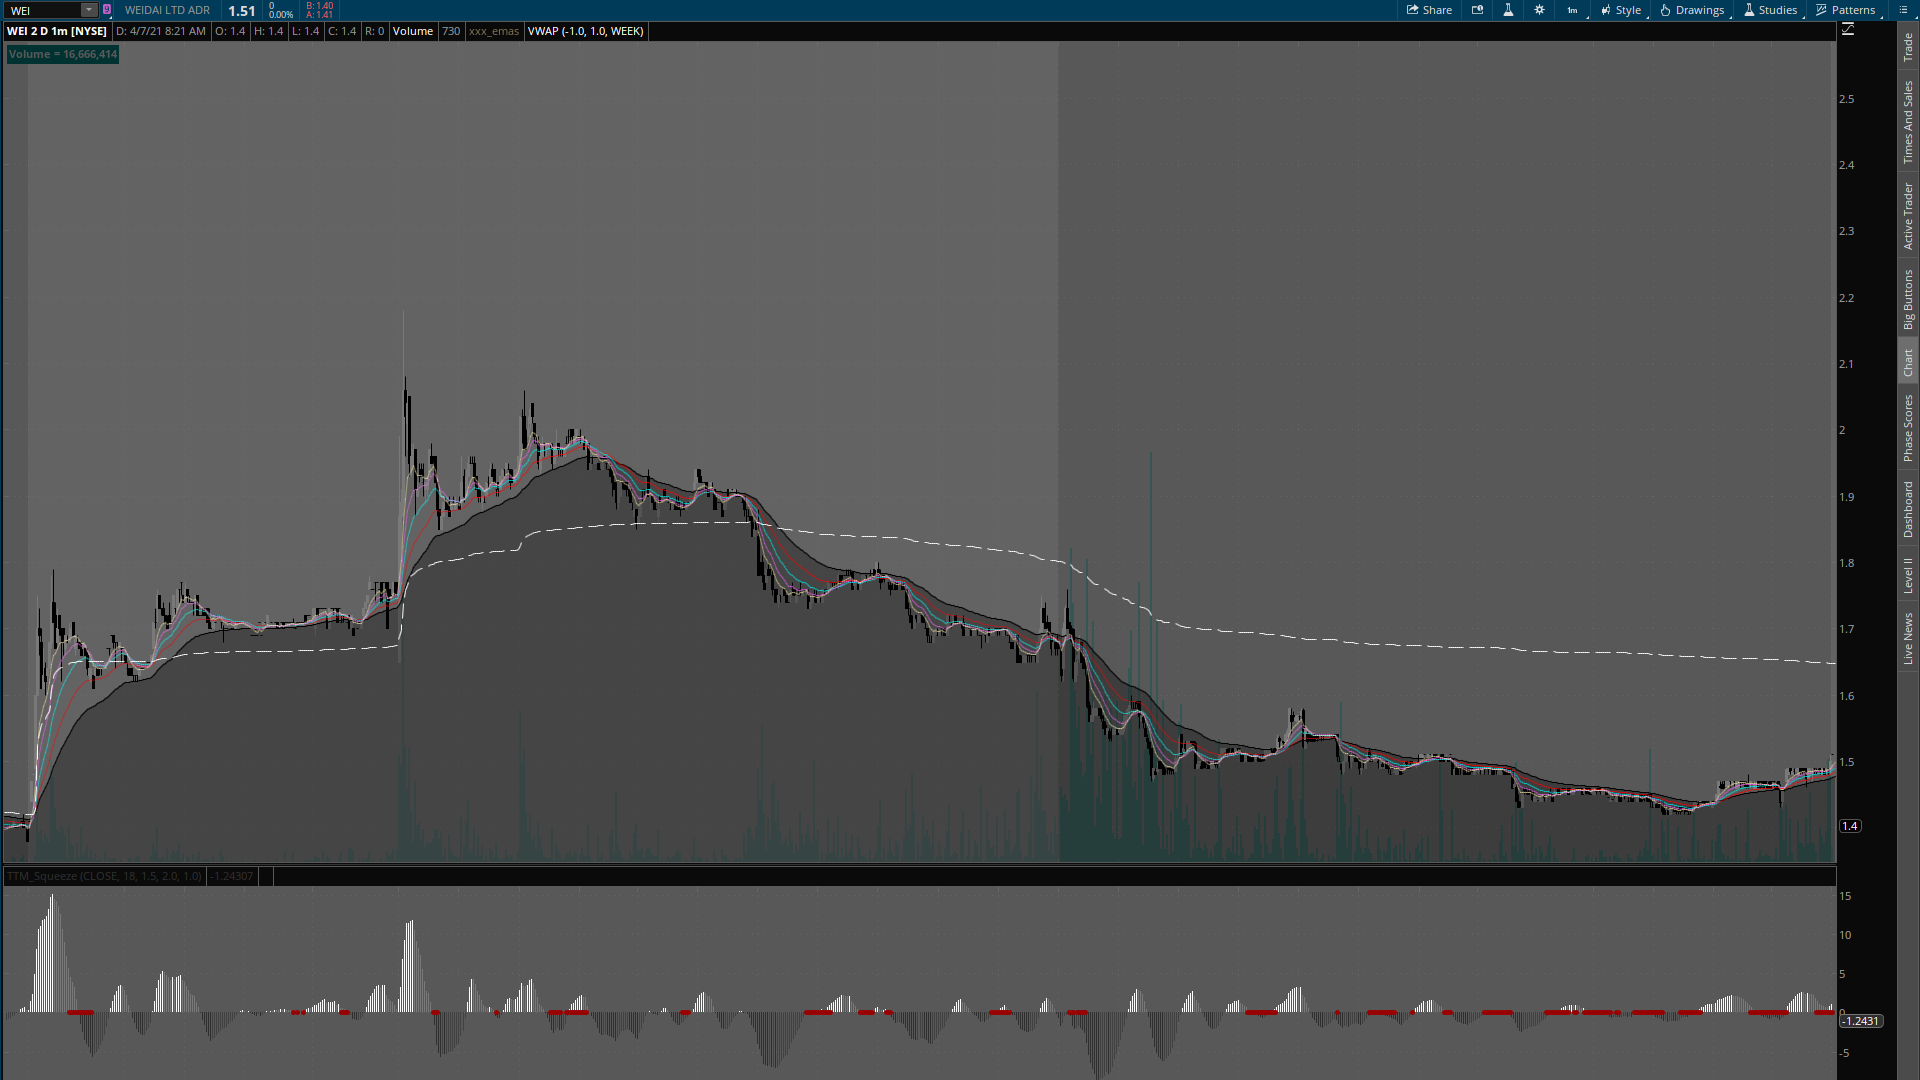Open the flask Edit Studies icon
This screenshot has height=1080, width=1920.
1508,10
